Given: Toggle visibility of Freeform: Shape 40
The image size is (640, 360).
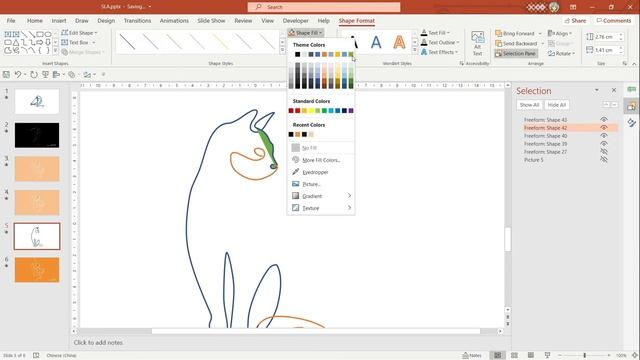Looking at the screenshot, I should click(x=604, y=136).
